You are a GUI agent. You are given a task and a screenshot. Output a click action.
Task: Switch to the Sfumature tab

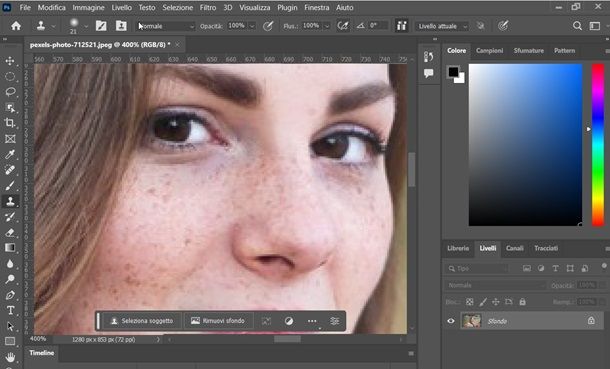528,51
